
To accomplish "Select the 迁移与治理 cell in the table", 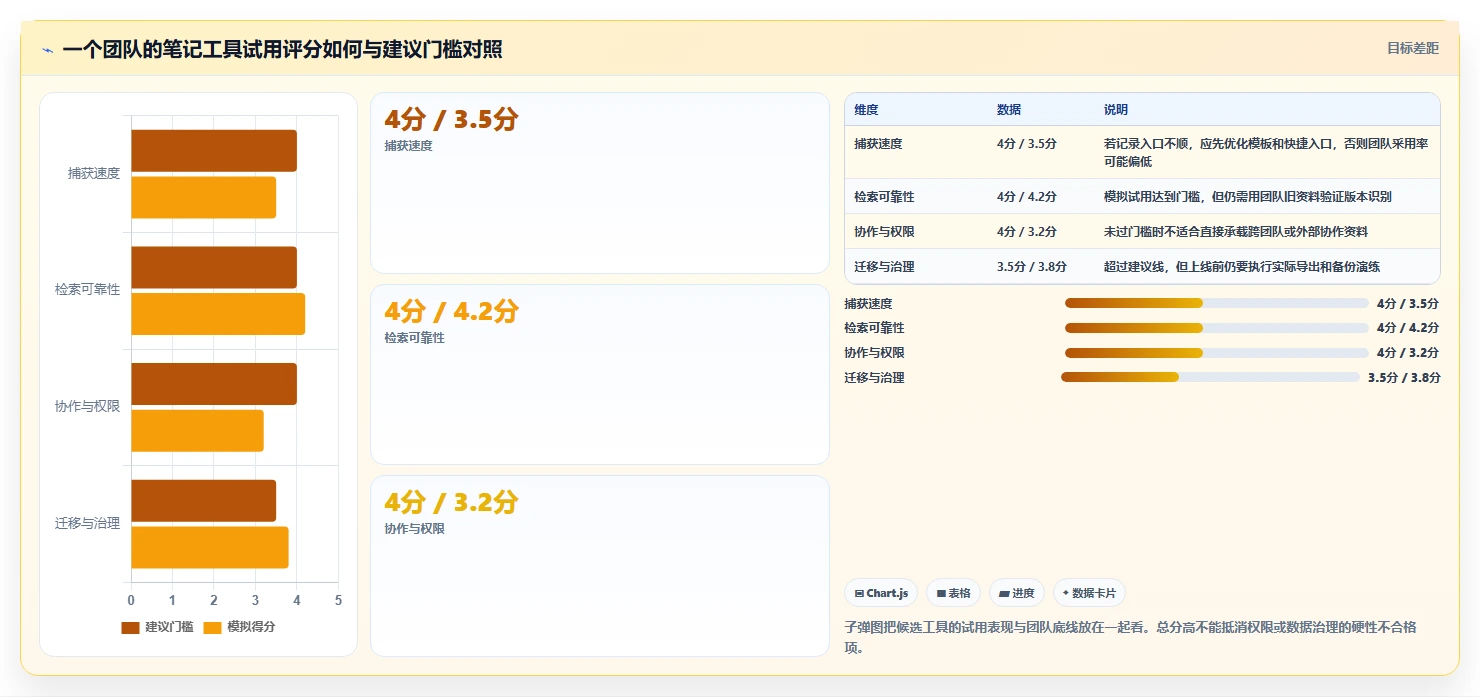I will coord(884,267).
